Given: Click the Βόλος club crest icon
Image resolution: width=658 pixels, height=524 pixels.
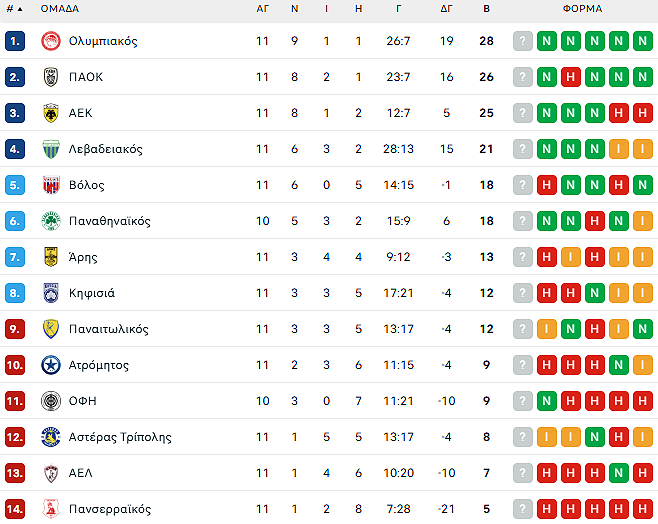Looking at the screenshot, I should click(x=51, y=185).
